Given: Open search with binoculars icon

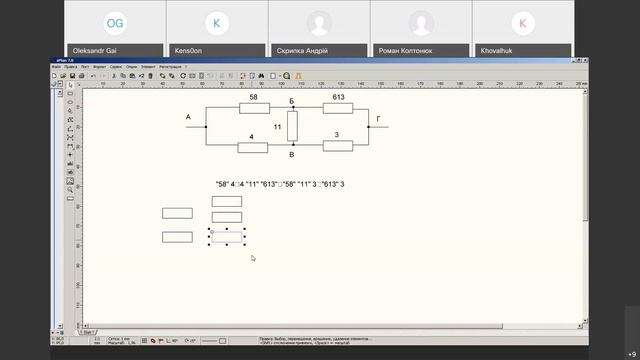Looking at the screenshot, I should coord(261,76).
